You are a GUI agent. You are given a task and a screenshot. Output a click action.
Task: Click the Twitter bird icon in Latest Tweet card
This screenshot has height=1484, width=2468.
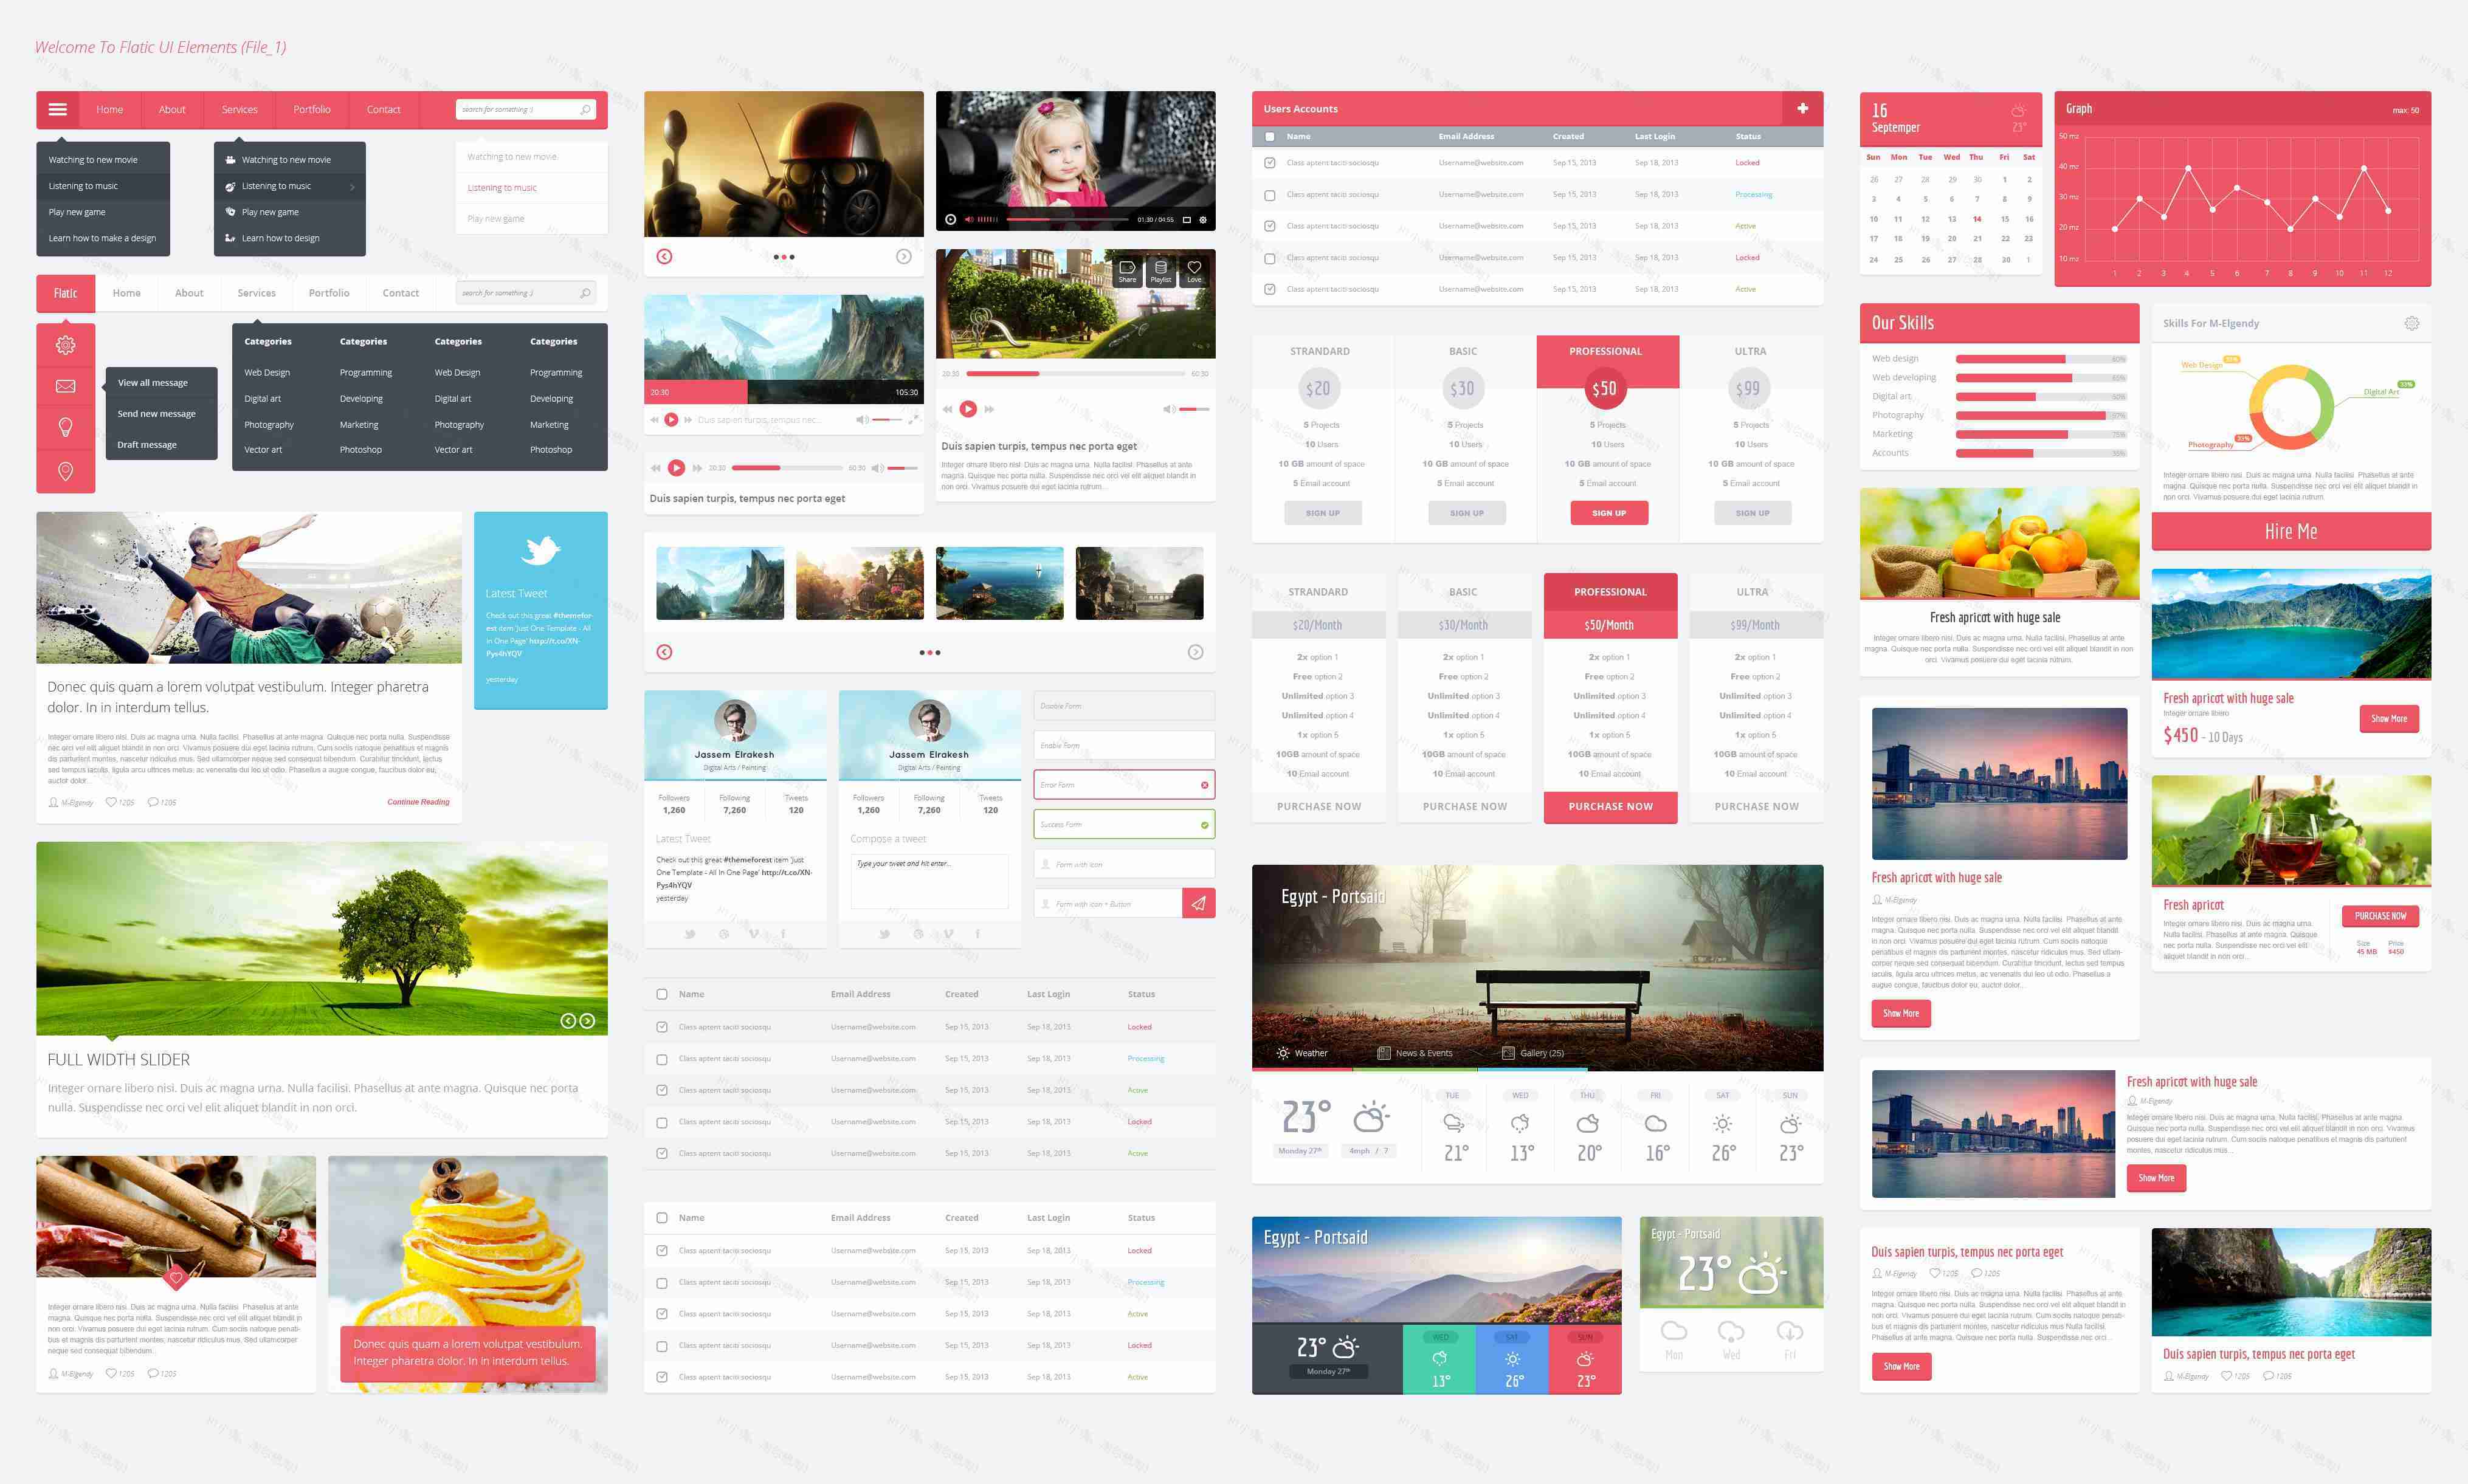[x=540, y=550]
